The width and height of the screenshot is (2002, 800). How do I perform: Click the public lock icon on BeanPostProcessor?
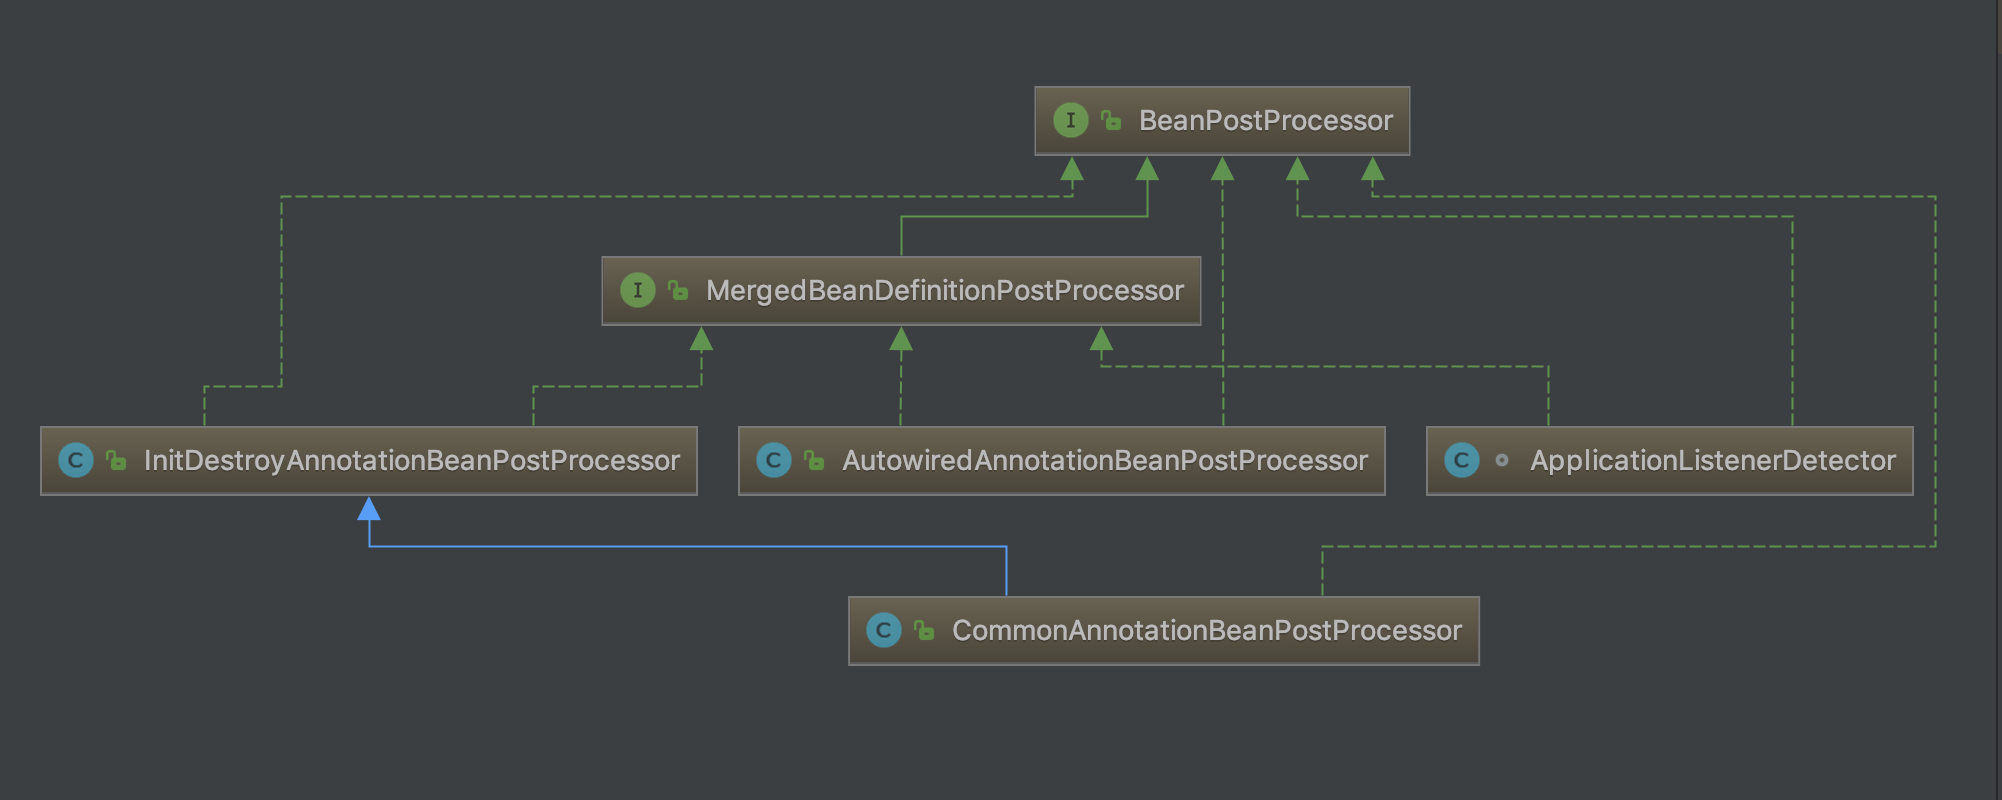1111,120
